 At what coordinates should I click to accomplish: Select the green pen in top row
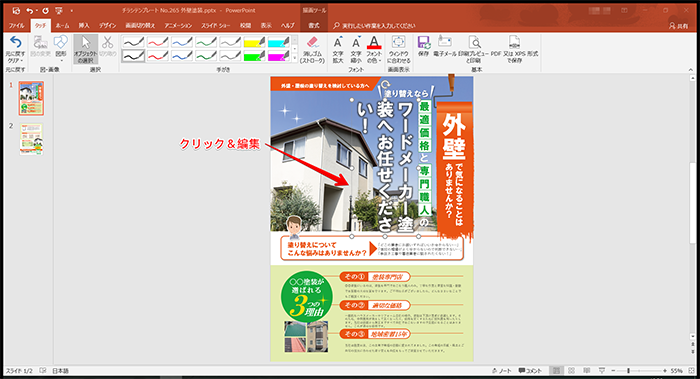click(206, 42)
